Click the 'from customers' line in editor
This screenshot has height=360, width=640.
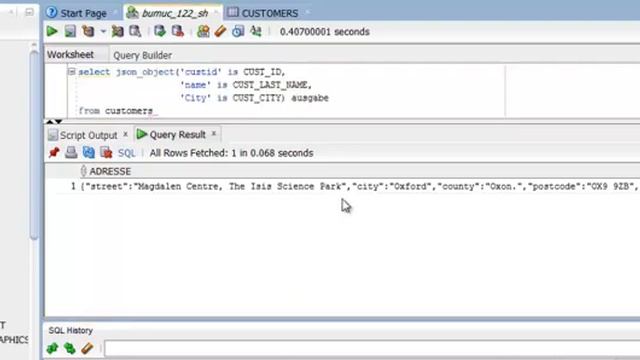[x=116, y=111]
